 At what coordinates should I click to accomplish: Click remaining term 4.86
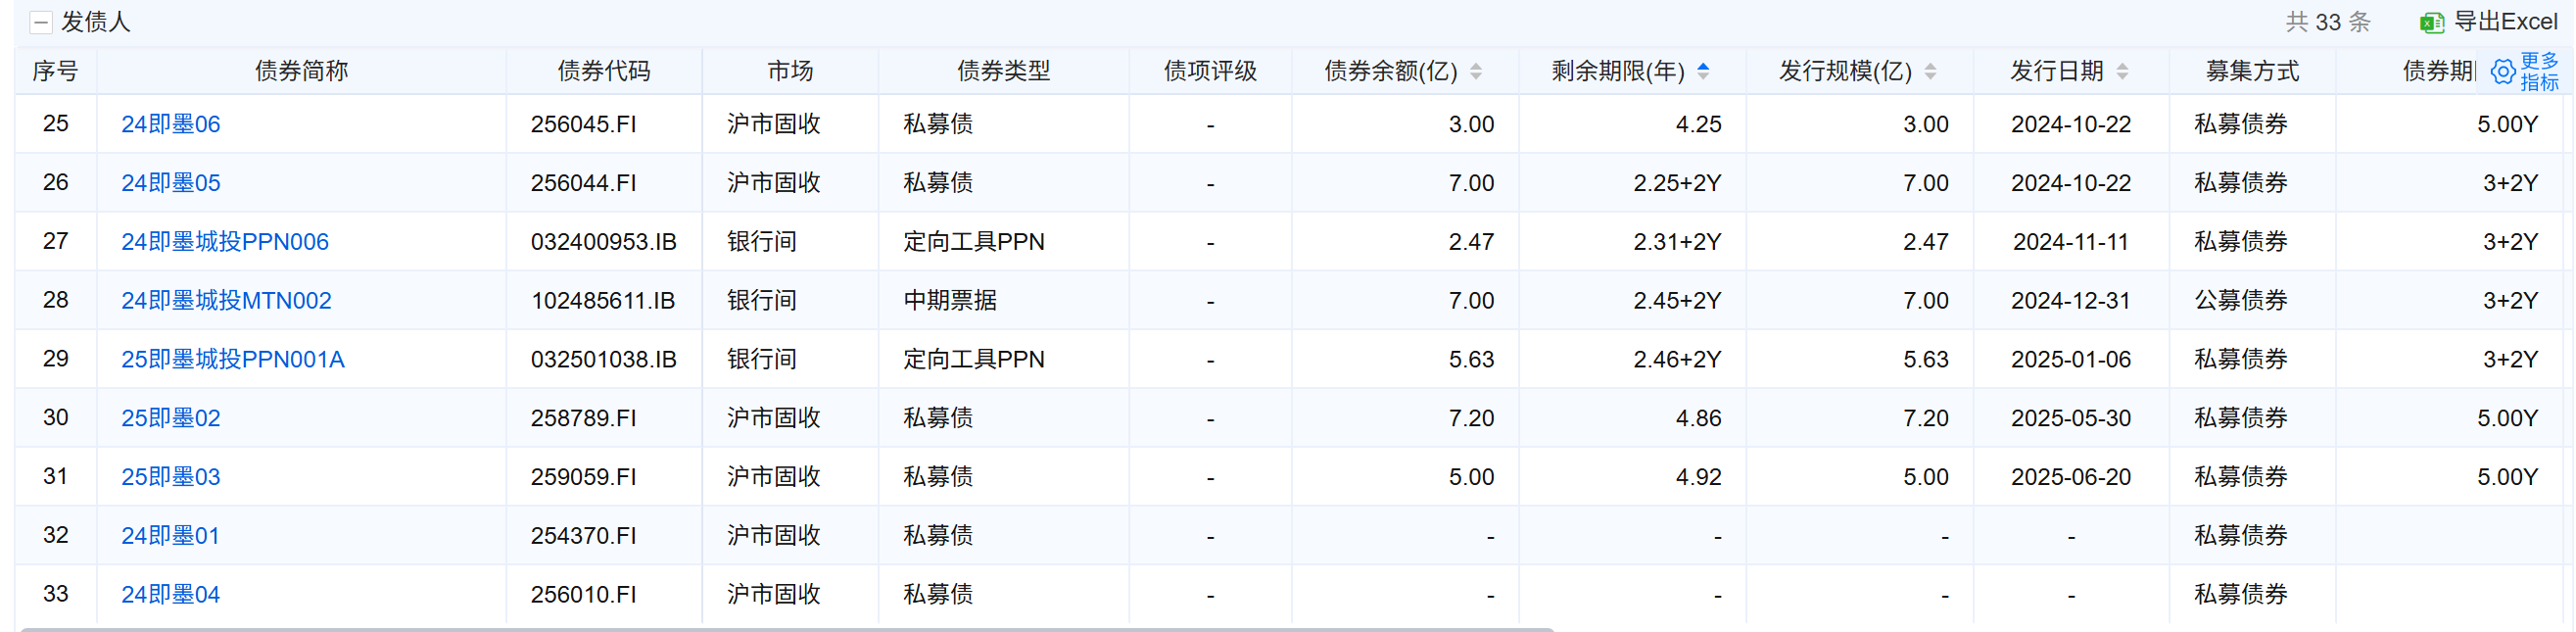1698,418
